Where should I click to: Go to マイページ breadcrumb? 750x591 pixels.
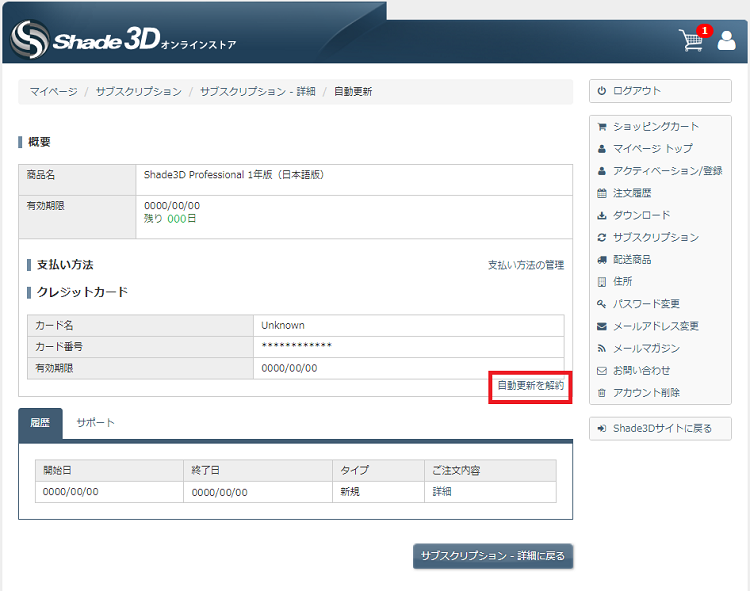(x=54, y=91)
